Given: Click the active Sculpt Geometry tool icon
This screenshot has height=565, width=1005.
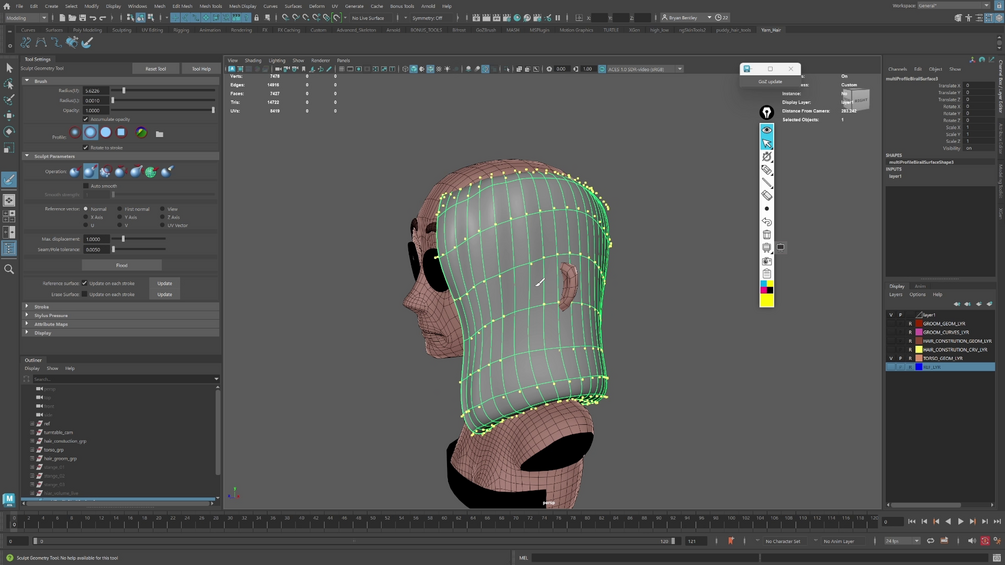Looking at the screenshot, I should pos(9,180).
